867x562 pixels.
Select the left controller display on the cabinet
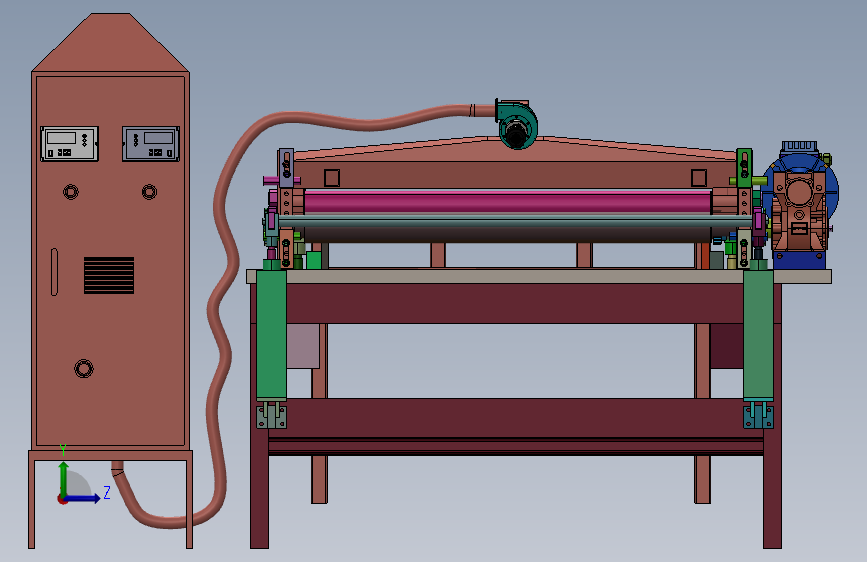[x=70, y=144]
